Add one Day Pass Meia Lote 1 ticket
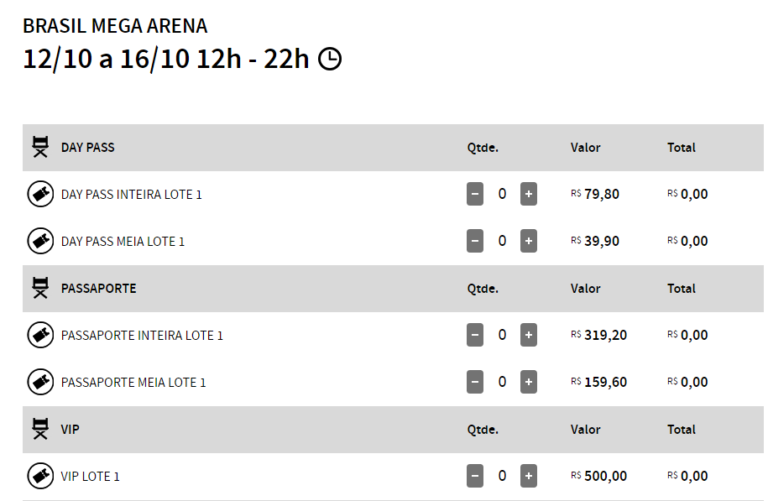This screenshot has height=501, width=768. click(528, 241)
